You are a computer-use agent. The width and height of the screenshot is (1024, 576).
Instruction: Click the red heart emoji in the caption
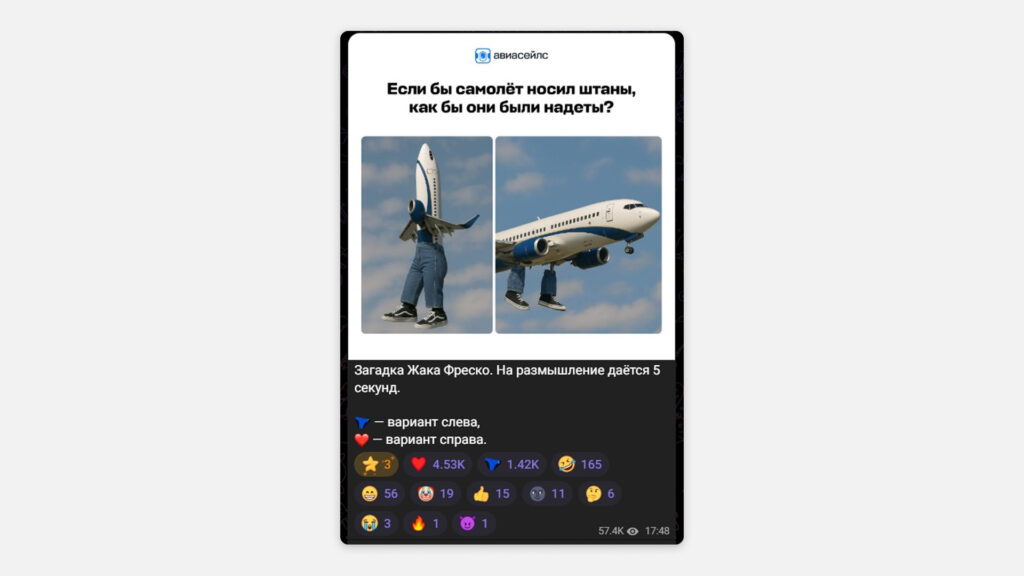[362, 440]
